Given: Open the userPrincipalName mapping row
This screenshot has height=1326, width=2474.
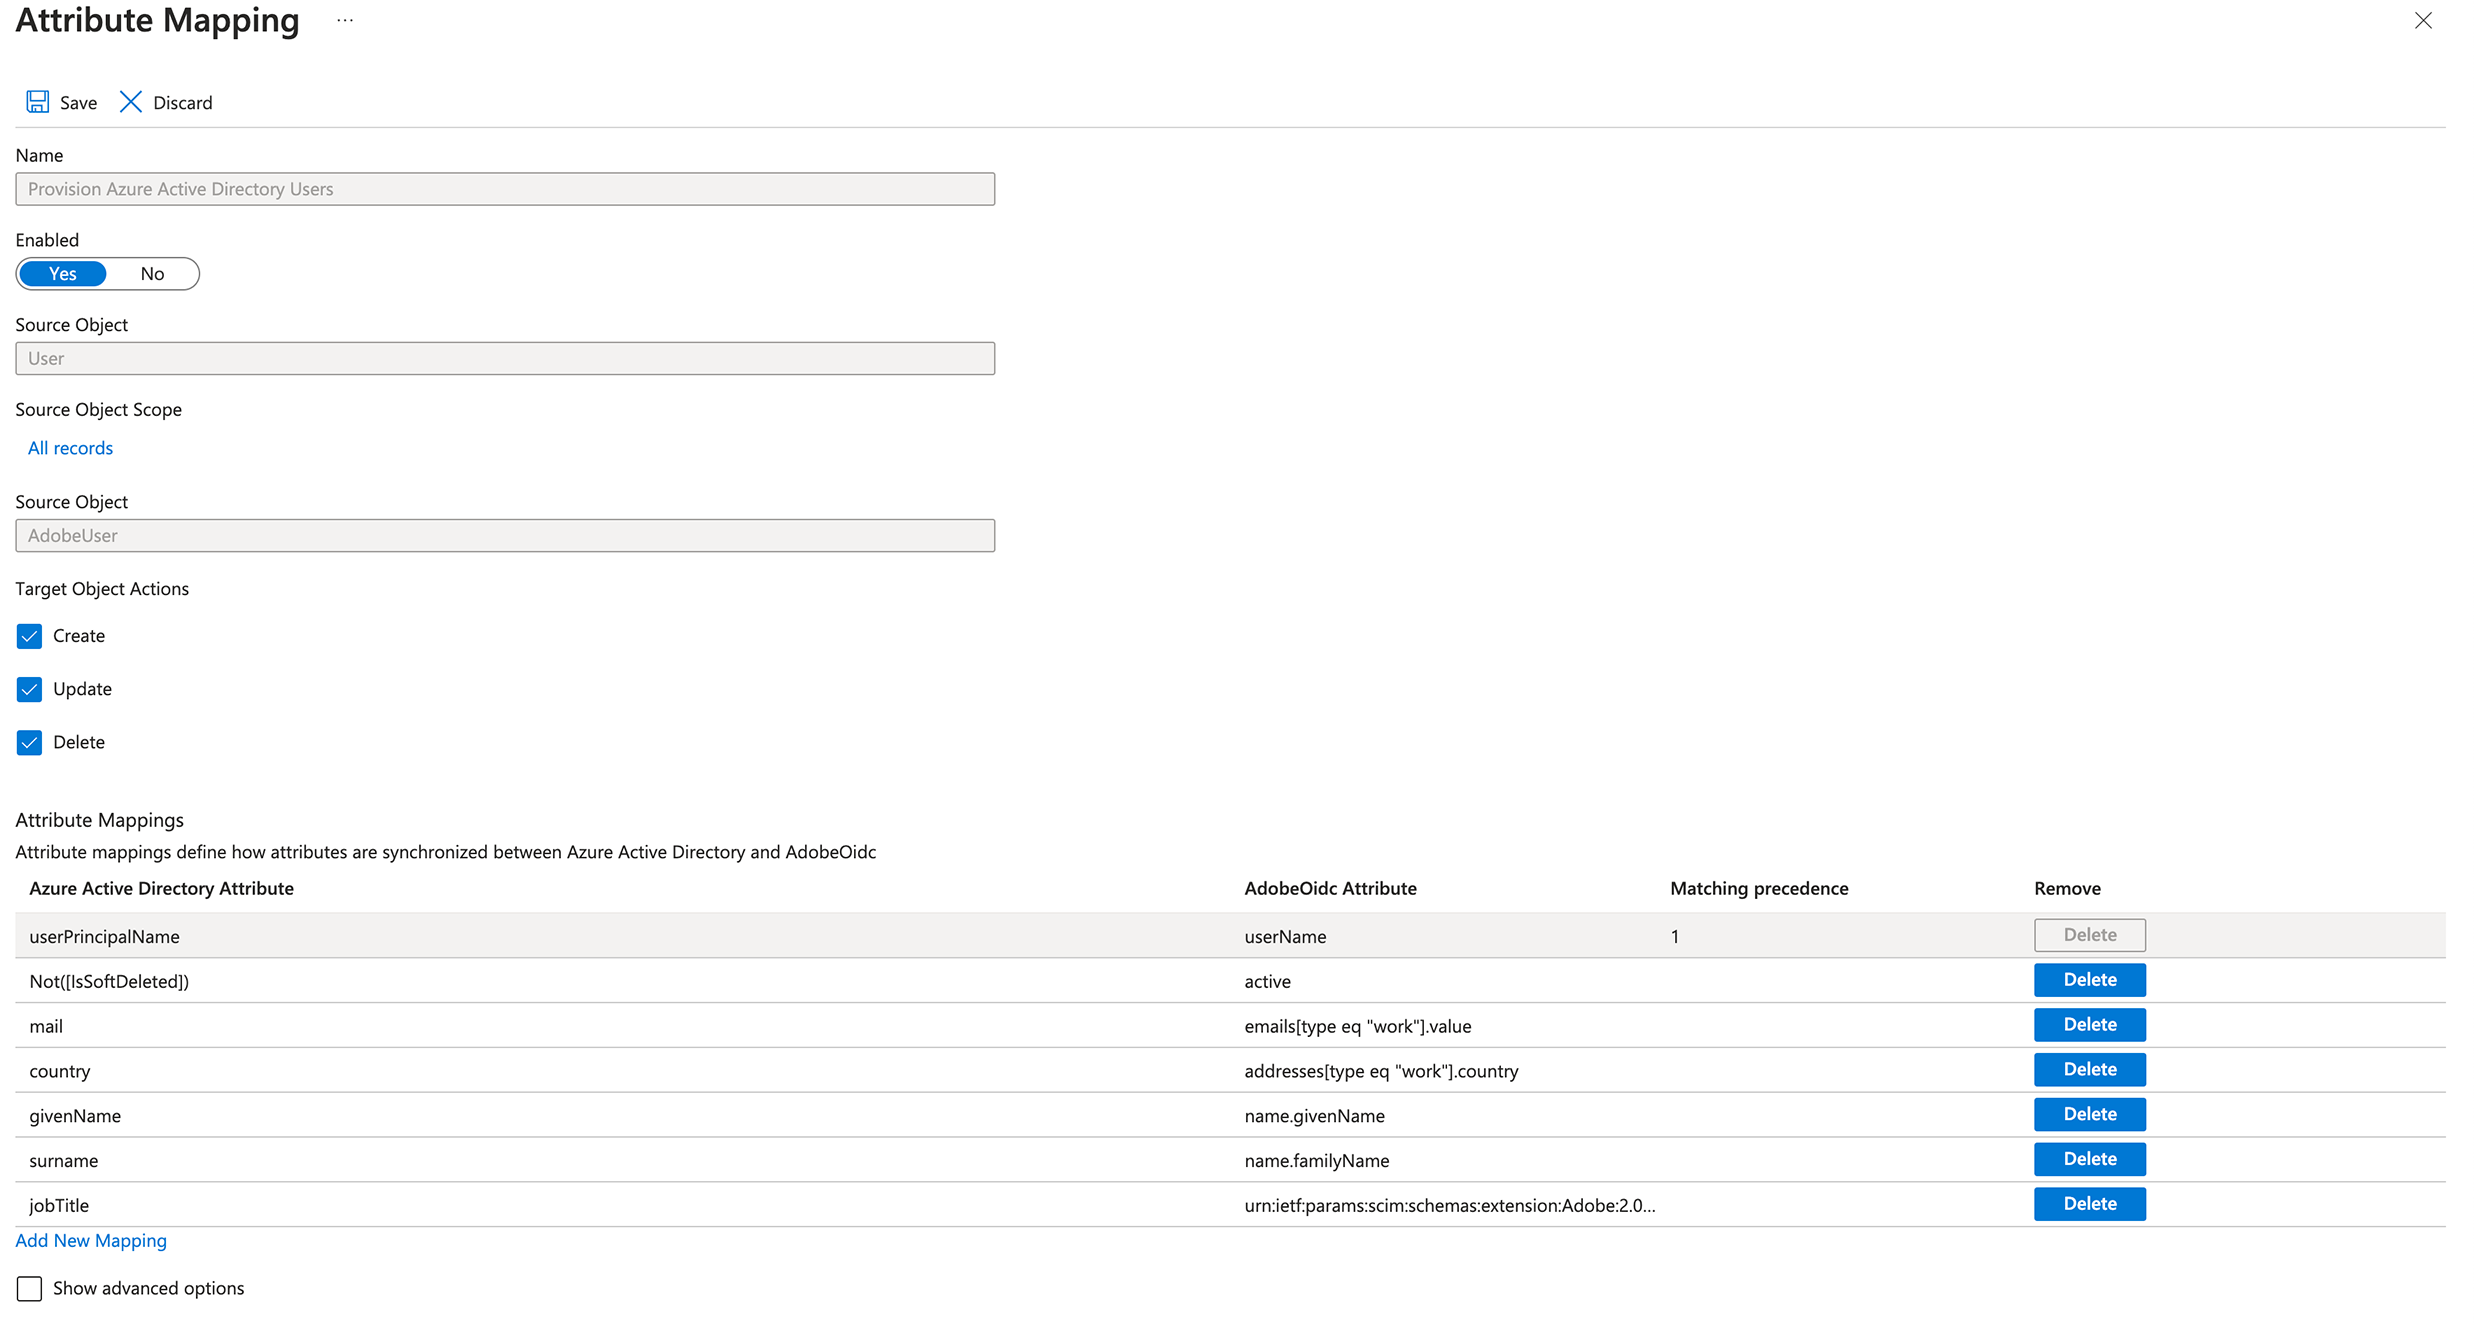Looking at the screenshot, I should pos(104,936).
